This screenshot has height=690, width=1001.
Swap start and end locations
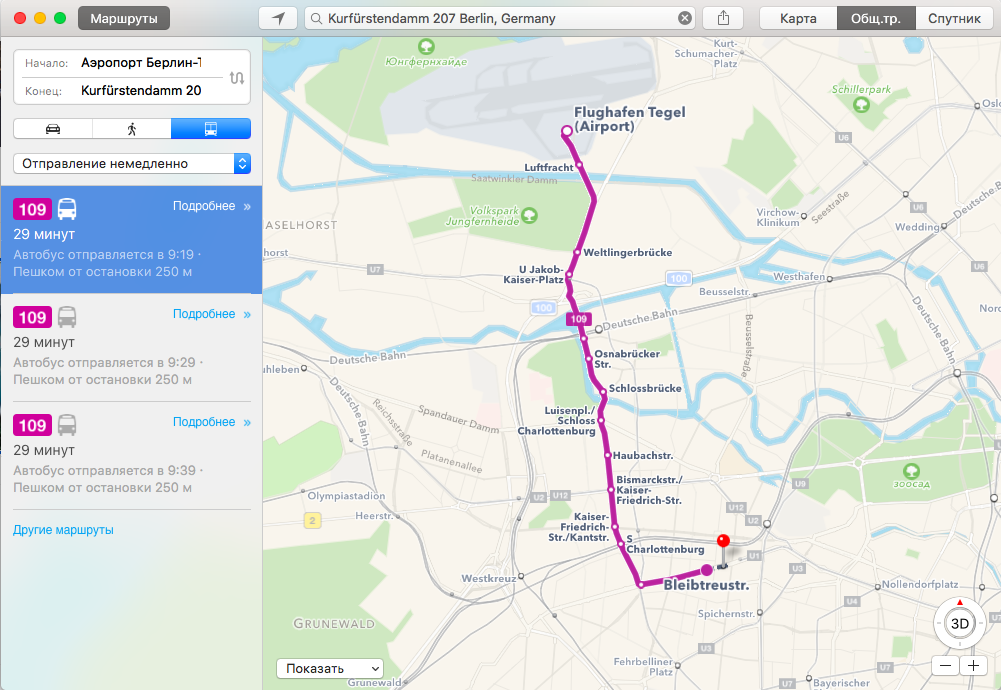(x=237, y=78)
